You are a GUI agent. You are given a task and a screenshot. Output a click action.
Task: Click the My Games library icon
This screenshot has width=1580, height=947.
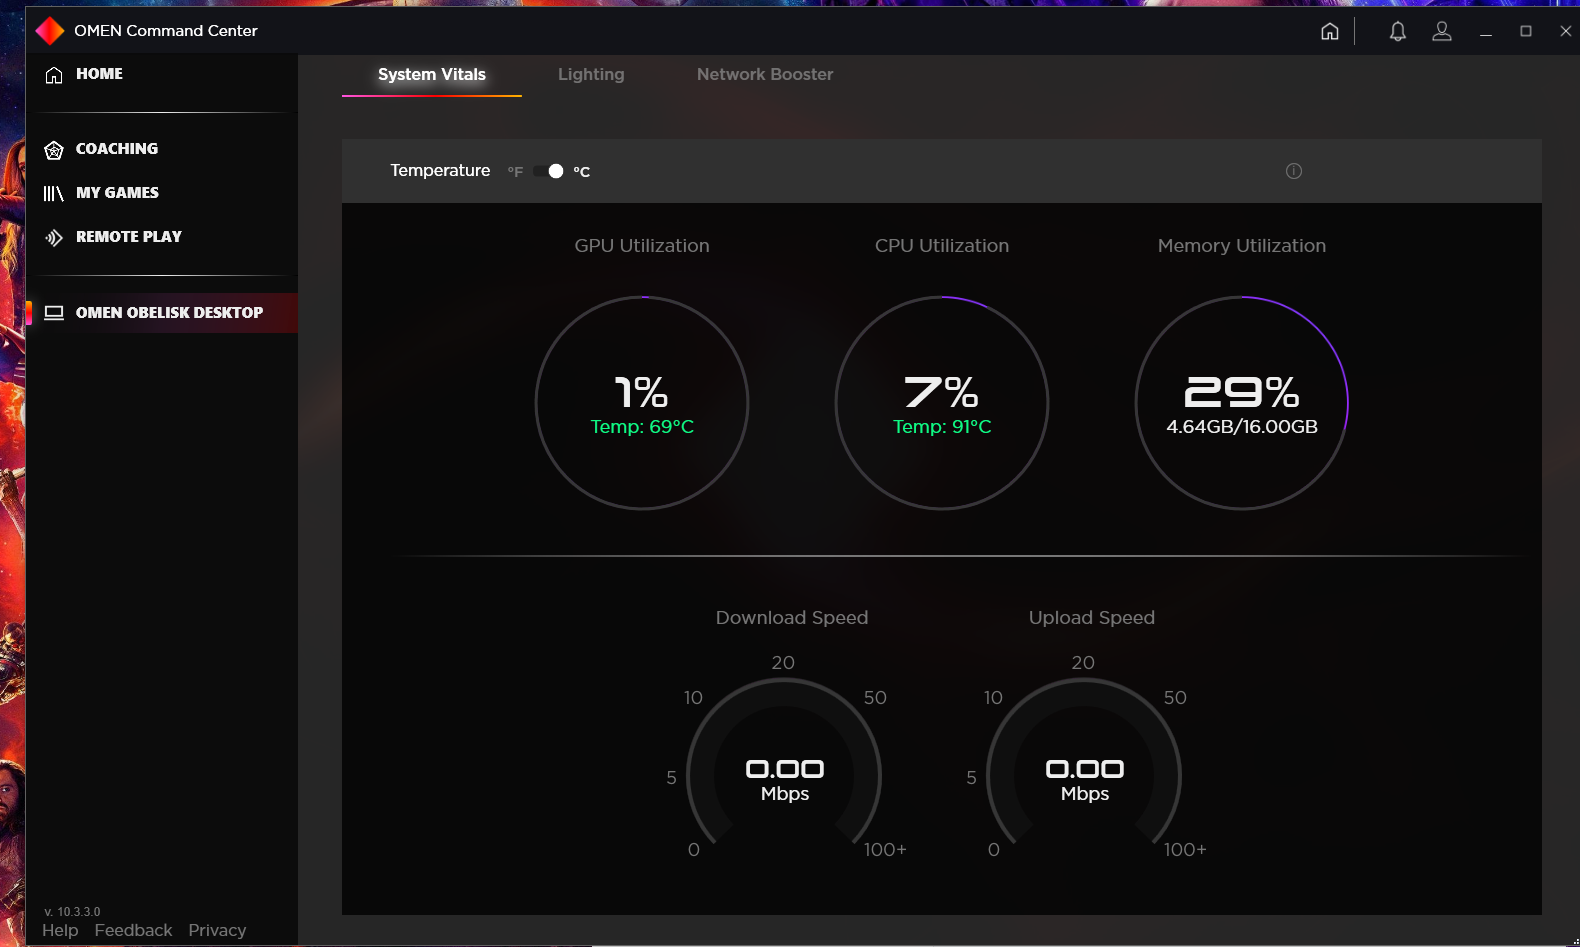pos(54,193)
